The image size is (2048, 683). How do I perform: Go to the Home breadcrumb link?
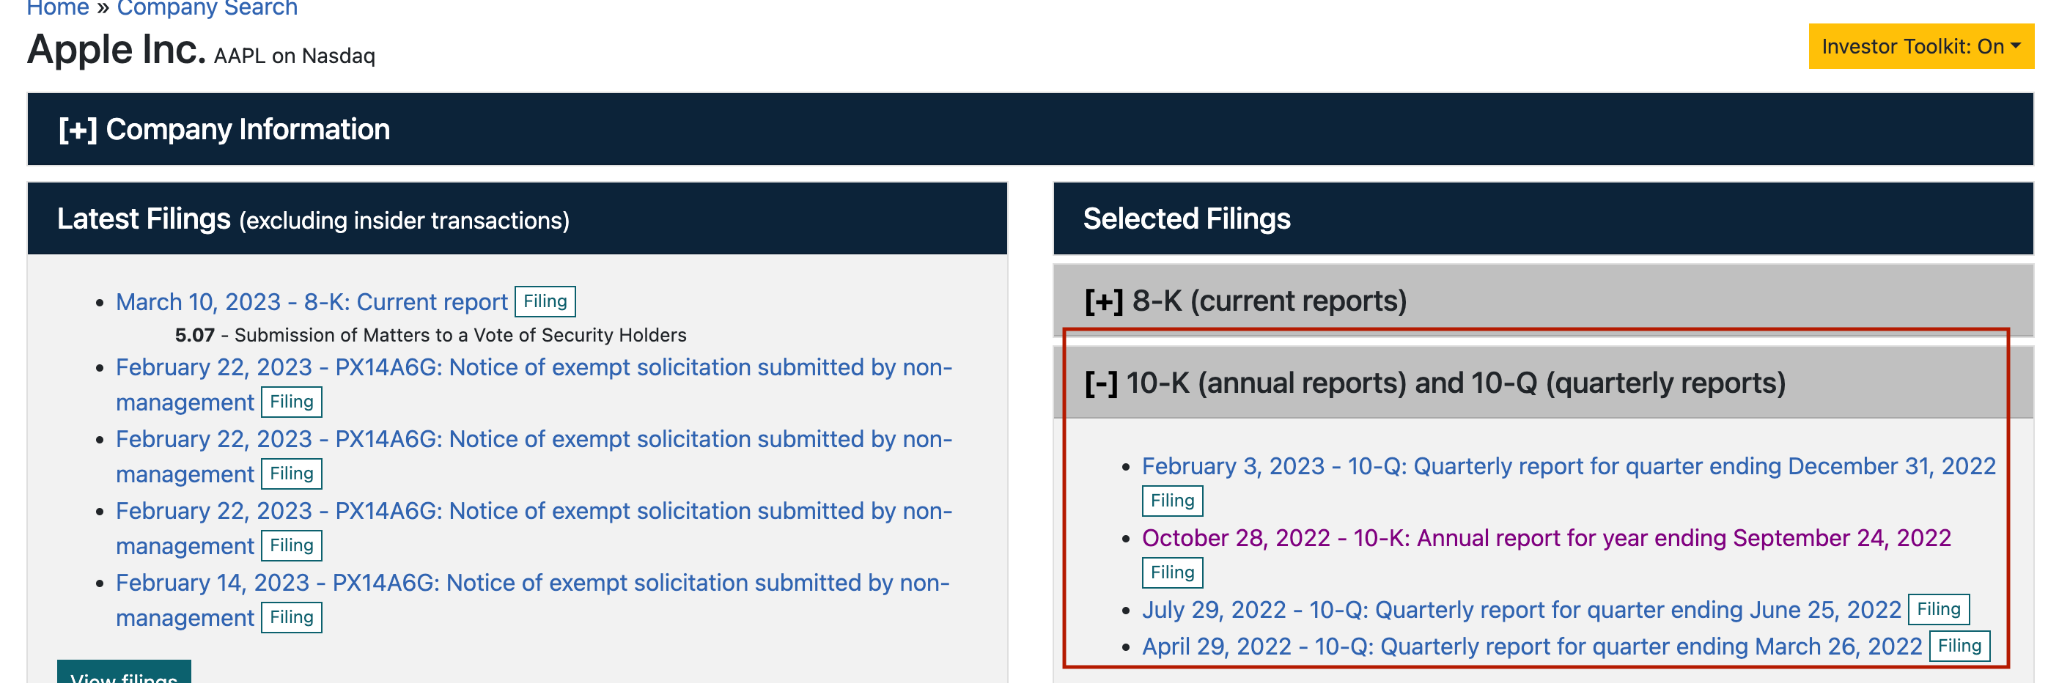[57, 8]
